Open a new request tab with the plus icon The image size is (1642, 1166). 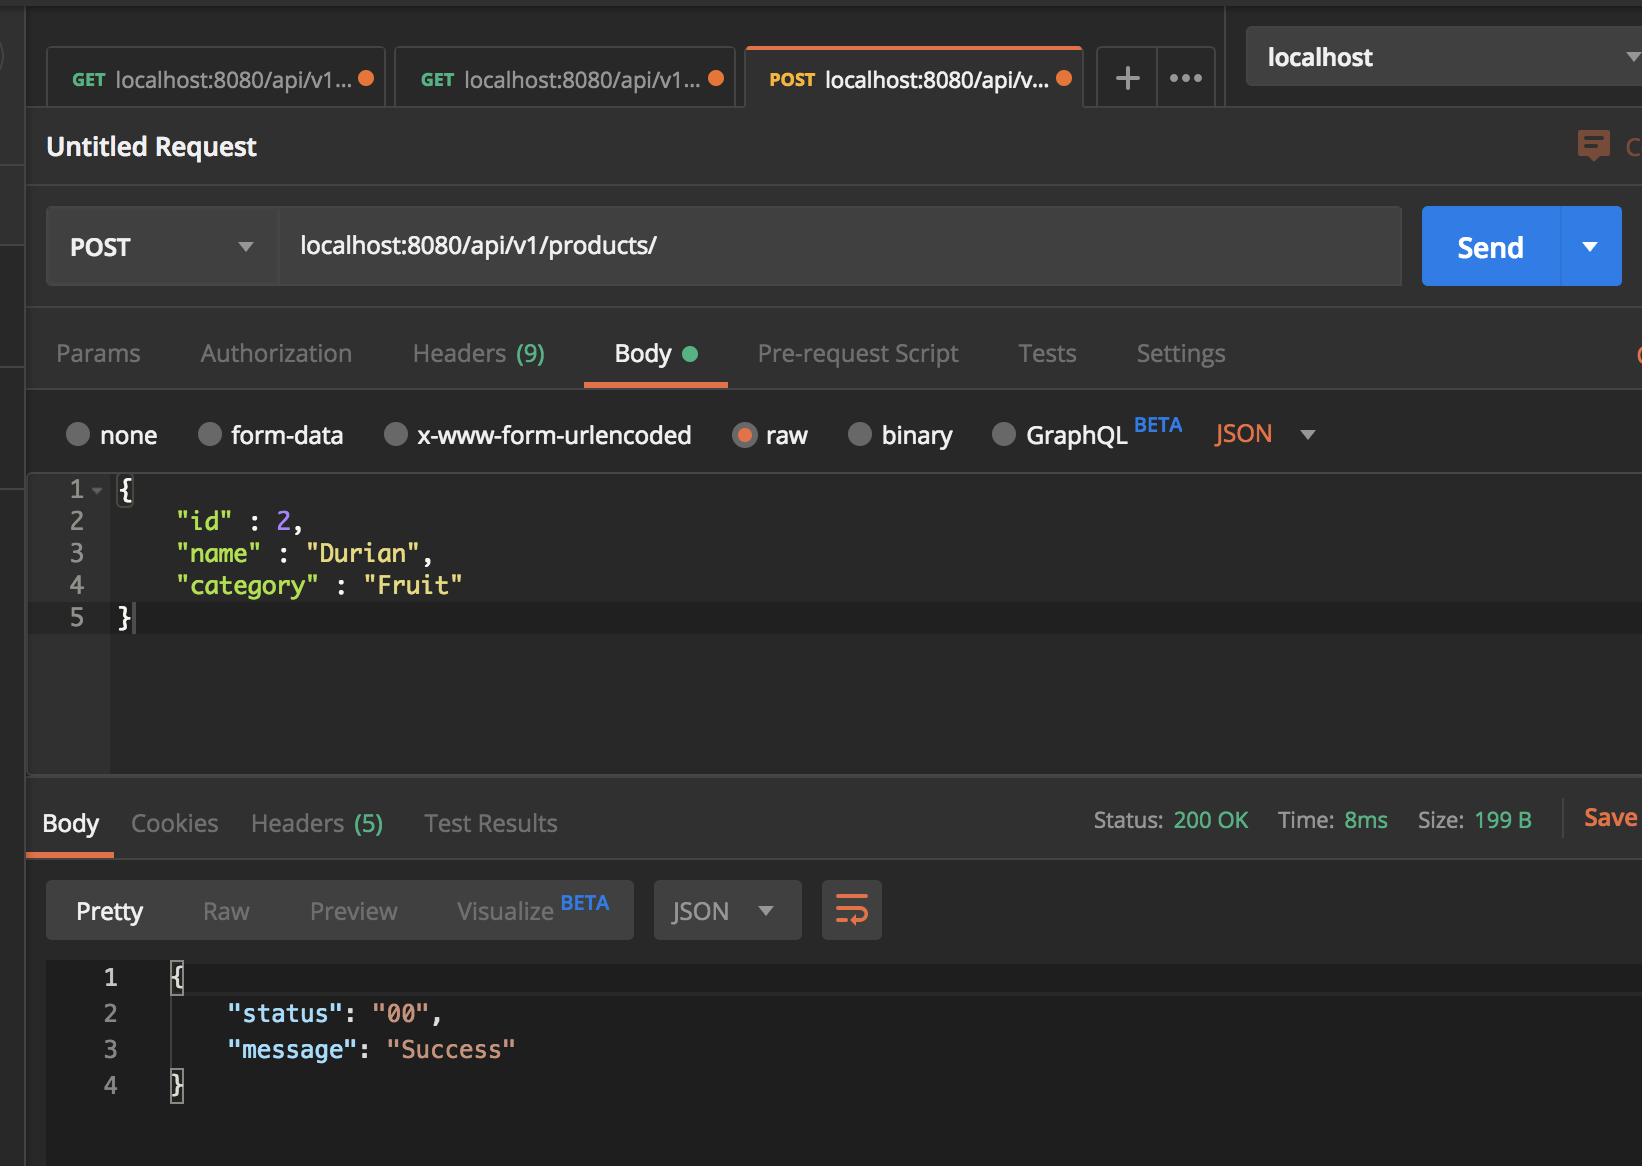[1127, 77]
